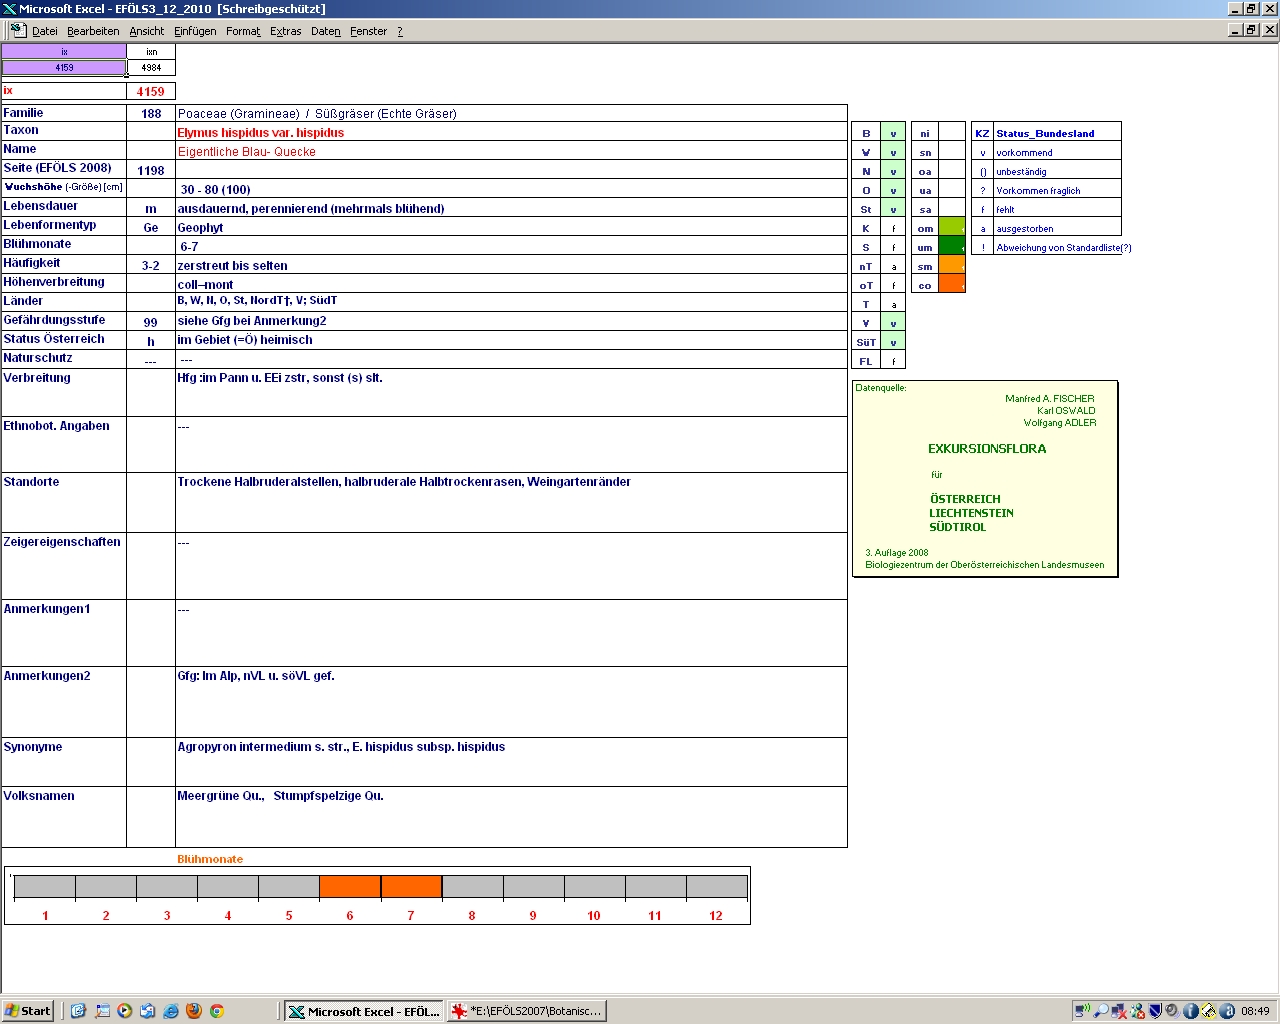Viewport: 1280px width, 1024px height.
Task: Click the dark green 'um' color cell
Action: pyautogui.click(x=952, y=247)
